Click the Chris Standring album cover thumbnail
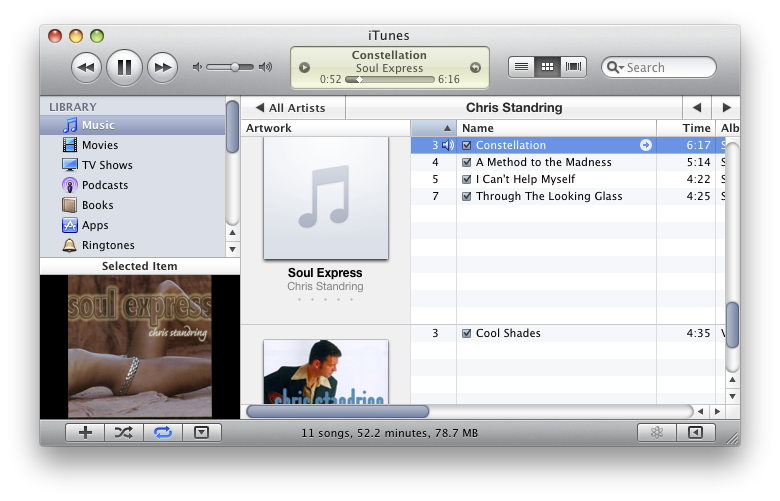The image size is (780, 501). [326, 372]
